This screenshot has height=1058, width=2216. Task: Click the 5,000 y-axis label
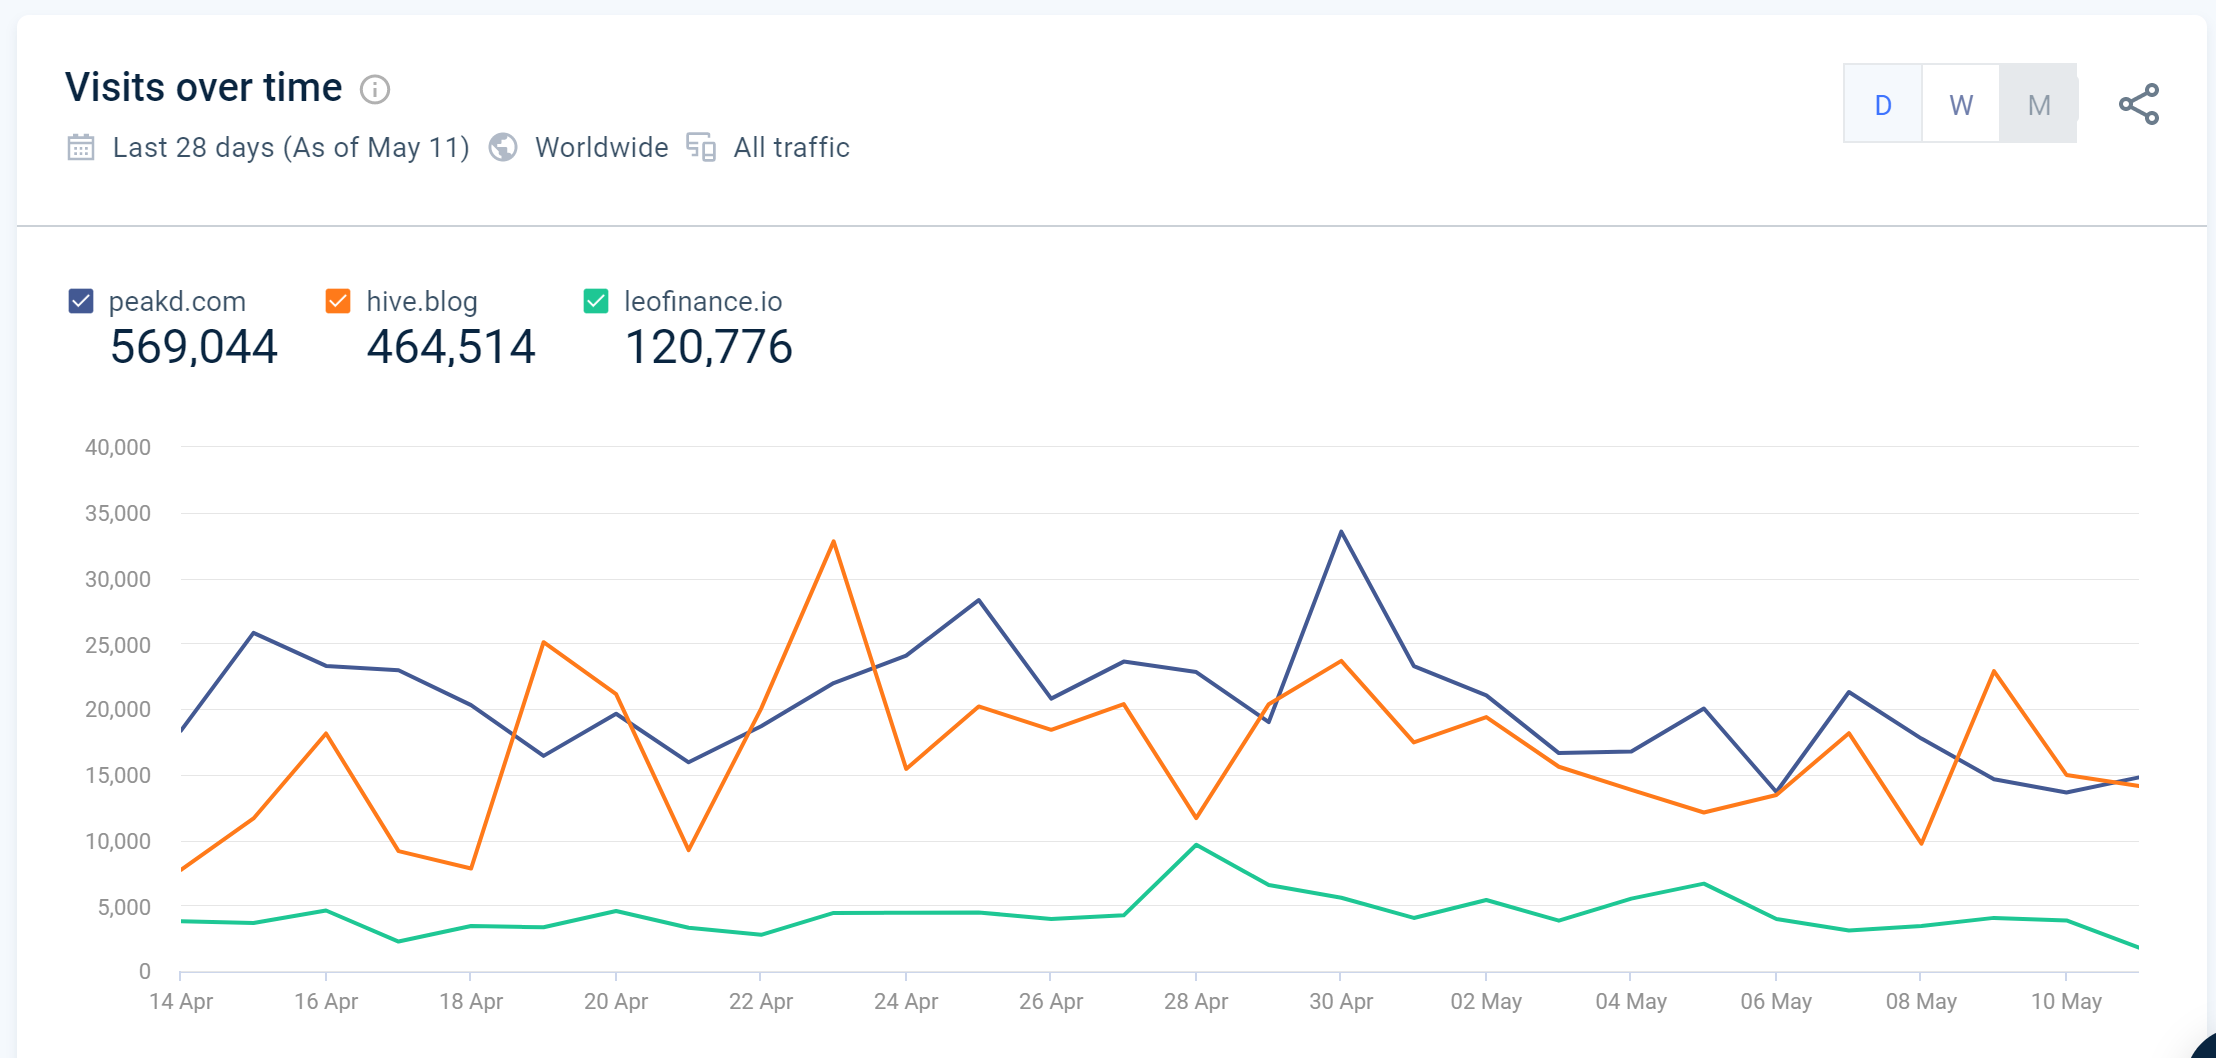click(x=124, y=907)
